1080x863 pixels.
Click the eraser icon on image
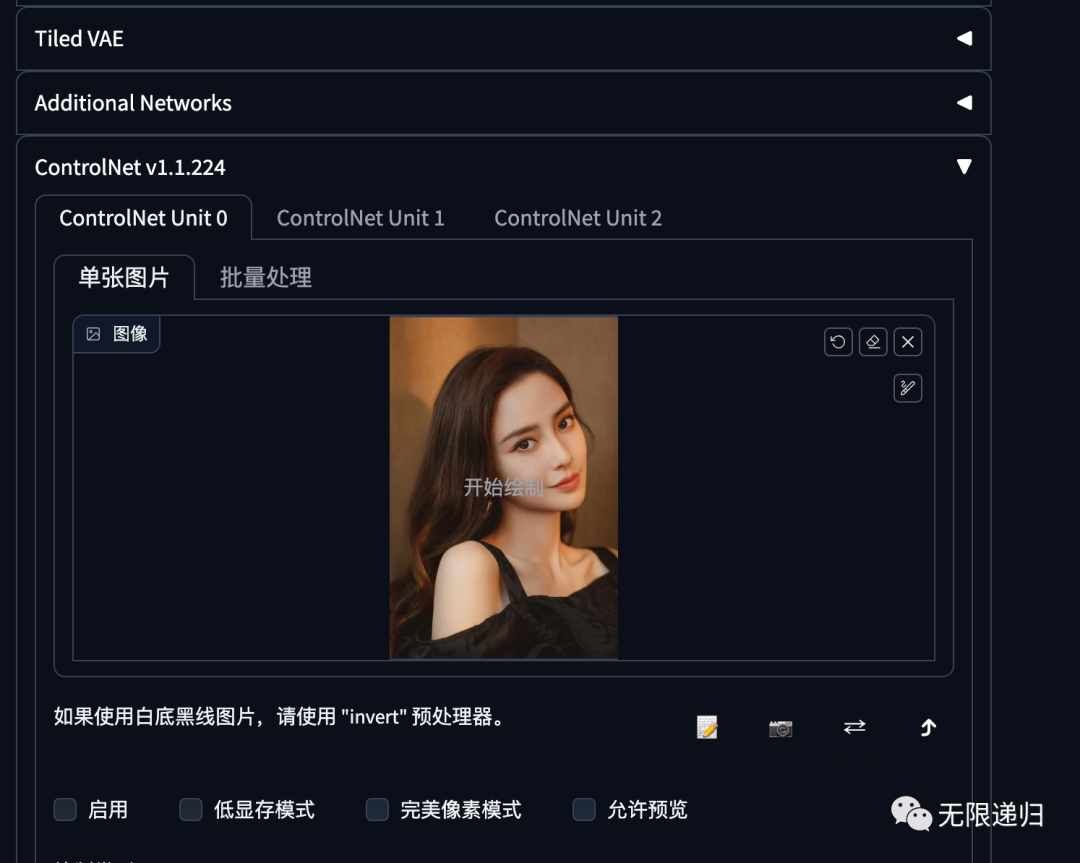(x=873, y=342)
